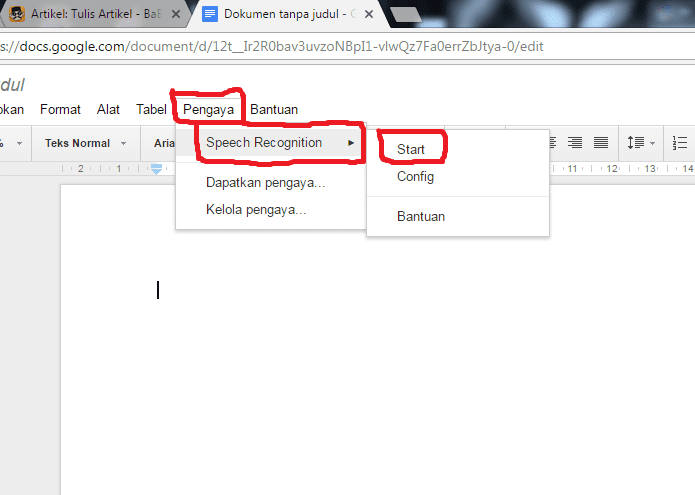695x495 pixels.
Task: Open a new browser tab
Action: [405, 14]
